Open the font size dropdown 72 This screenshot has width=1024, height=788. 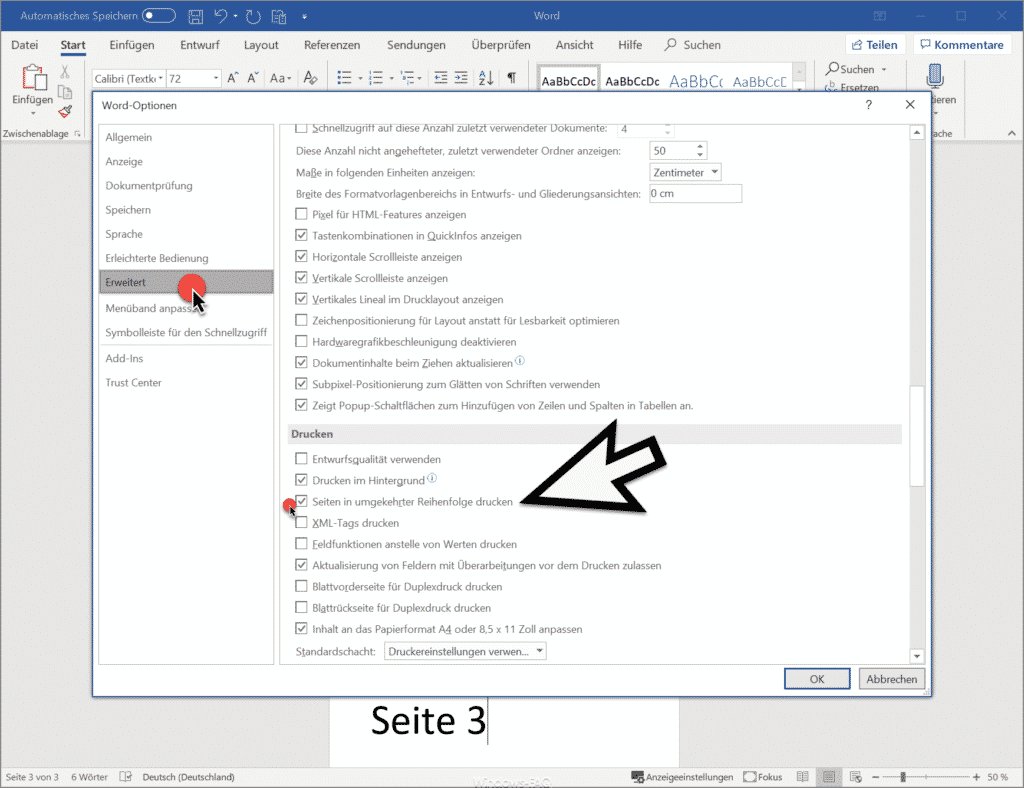coord(216,78)
